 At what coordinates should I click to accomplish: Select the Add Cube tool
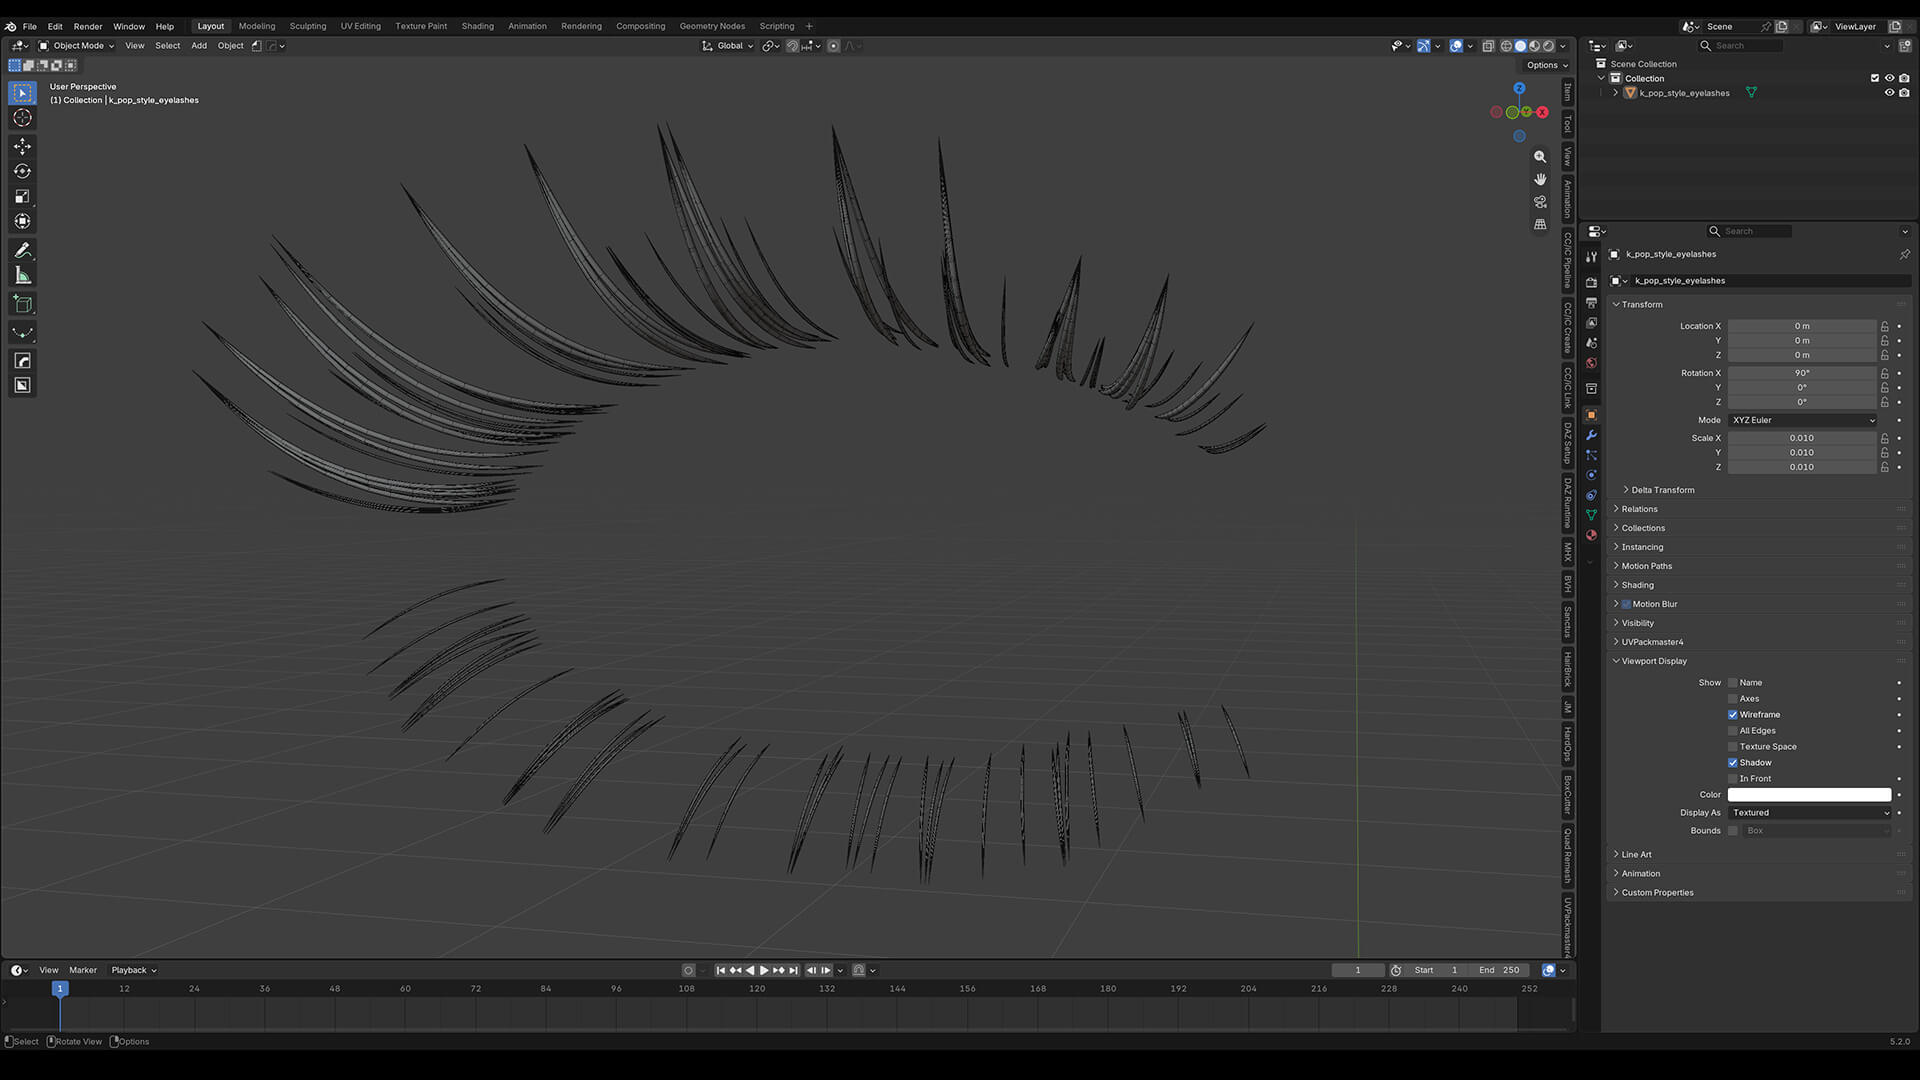(x=22, y=304)
